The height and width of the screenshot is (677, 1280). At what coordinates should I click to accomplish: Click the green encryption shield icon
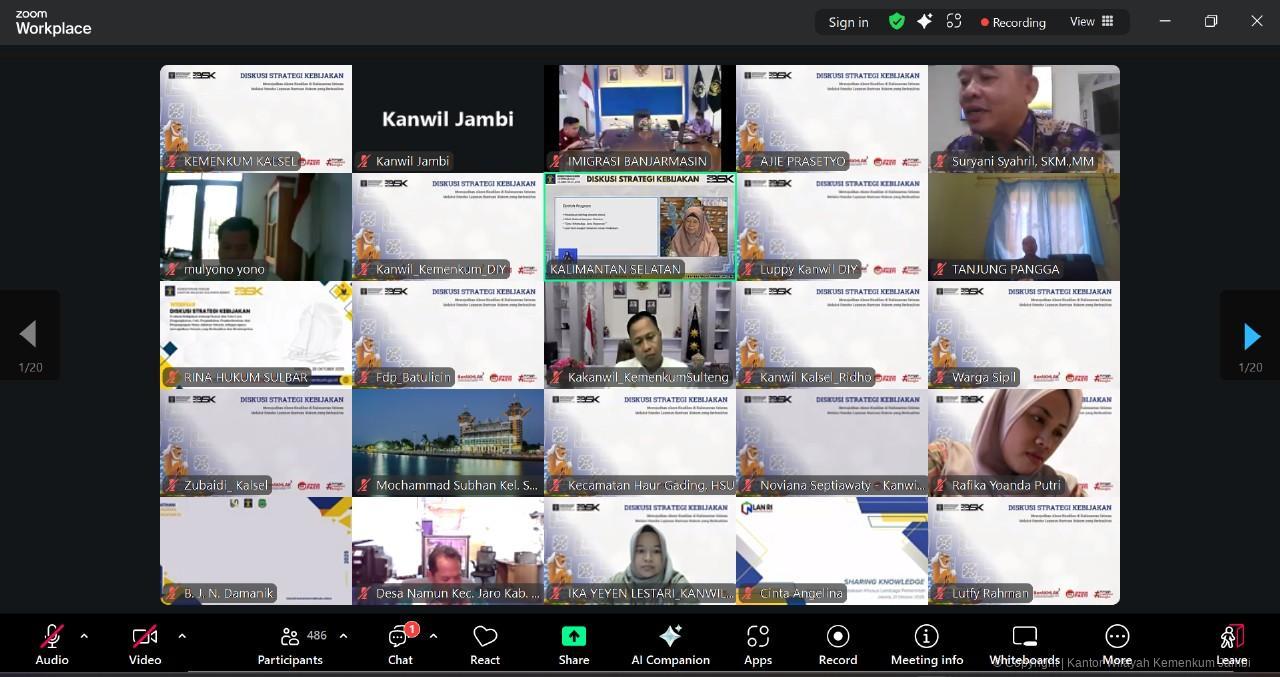click(x=897, y=21)
